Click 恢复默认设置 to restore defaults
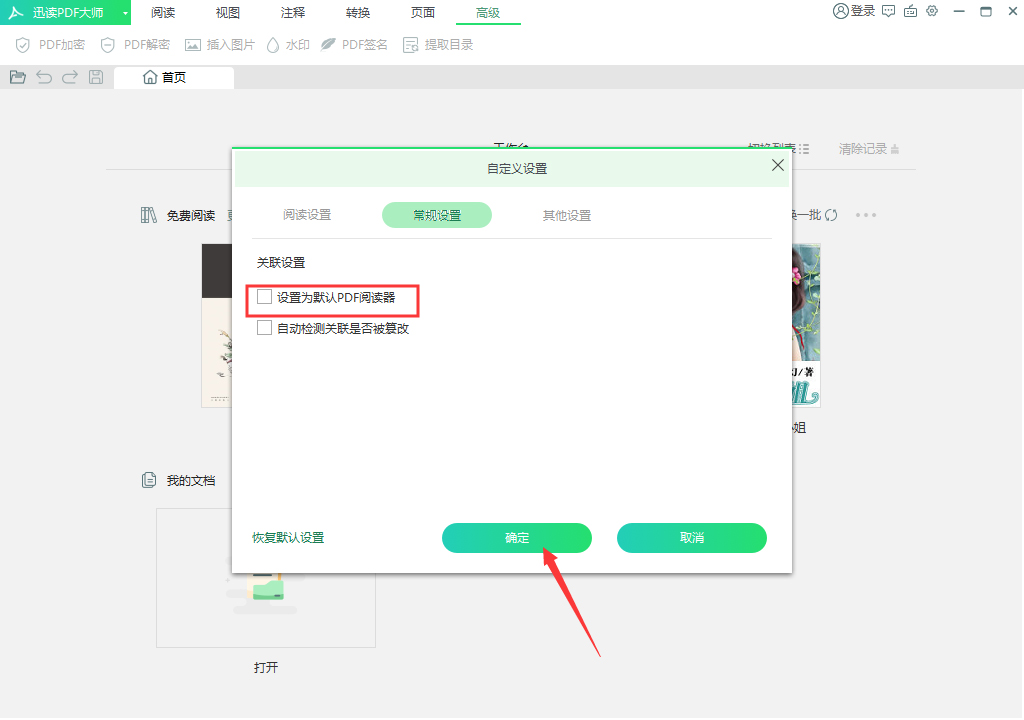 (287, 538)
